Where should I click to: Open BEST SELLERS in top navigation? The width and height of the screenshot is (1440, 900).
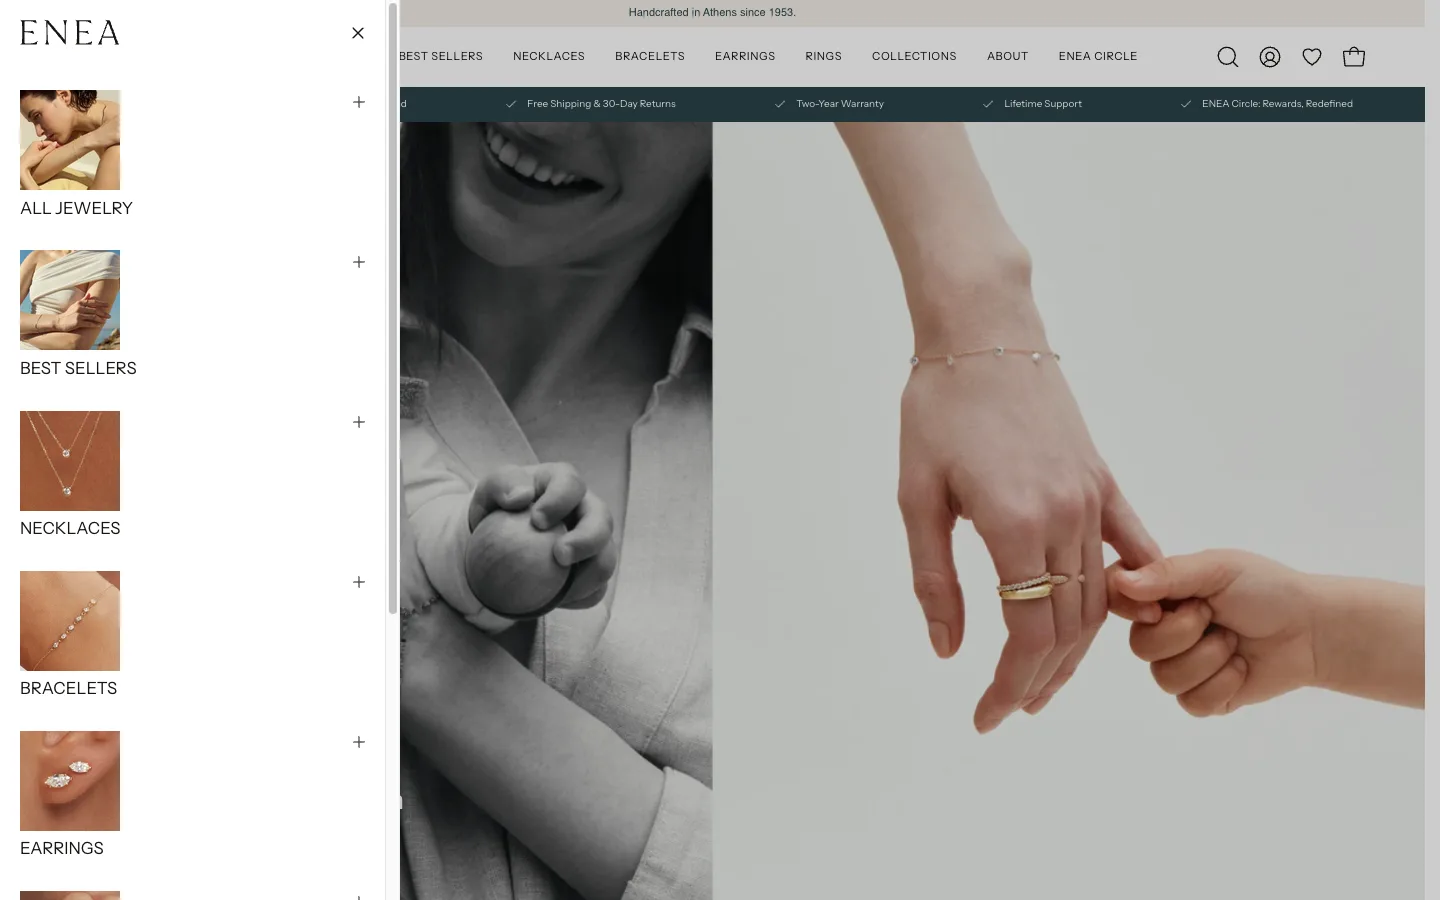(441, 56)
